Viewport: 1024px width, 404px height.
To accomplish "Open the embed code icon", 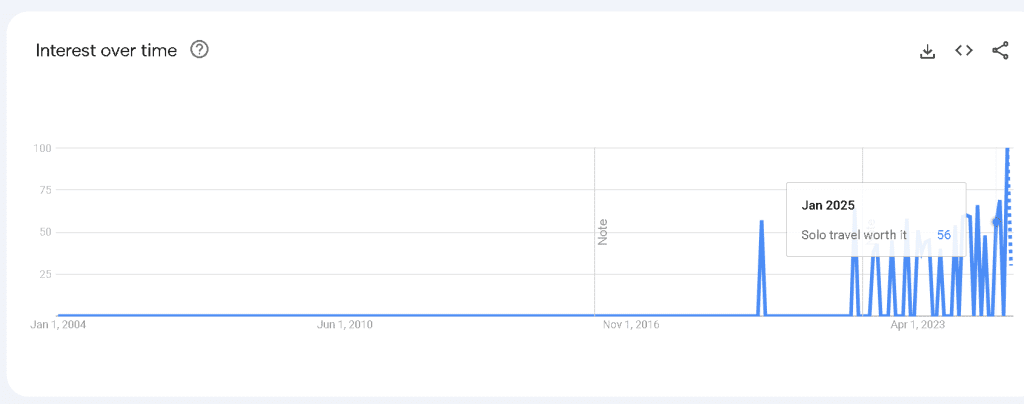I will pyautogui.click(x=964, y=50).
